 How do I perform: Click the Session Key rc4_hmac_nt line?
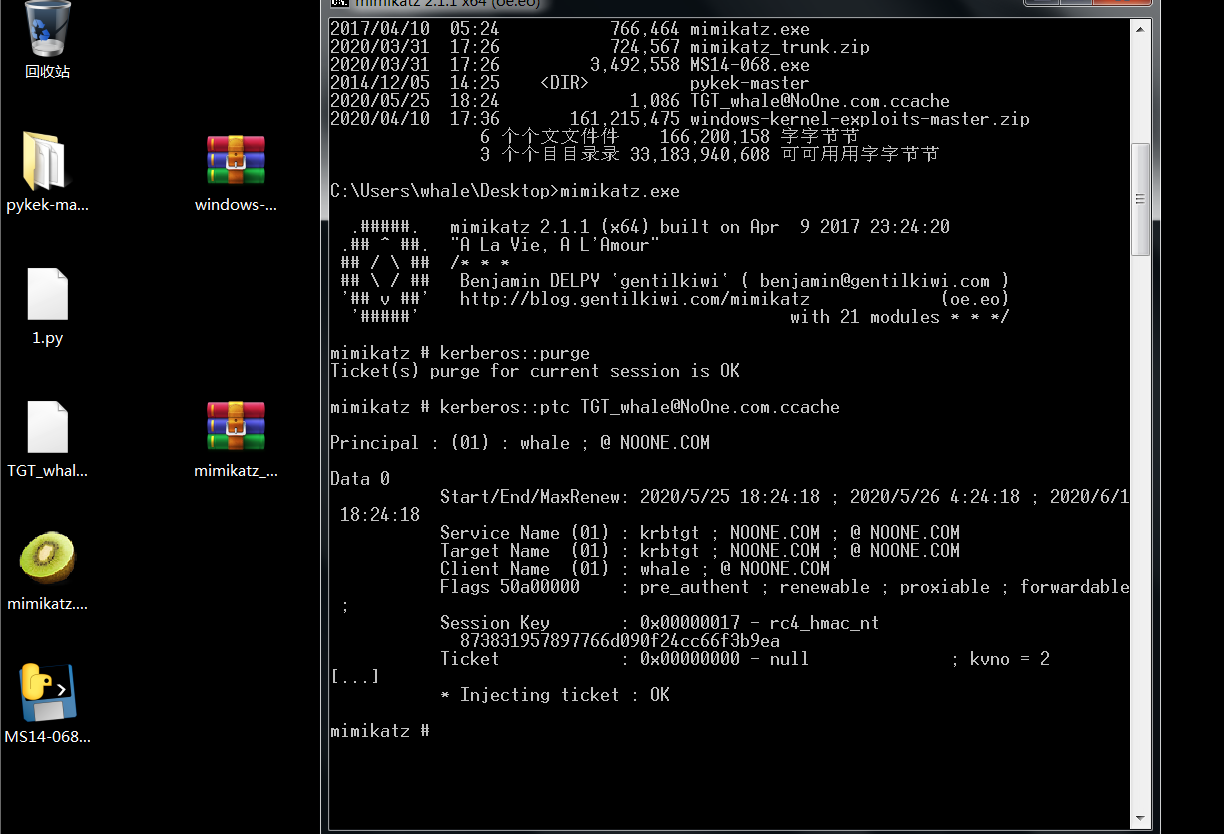660,623
